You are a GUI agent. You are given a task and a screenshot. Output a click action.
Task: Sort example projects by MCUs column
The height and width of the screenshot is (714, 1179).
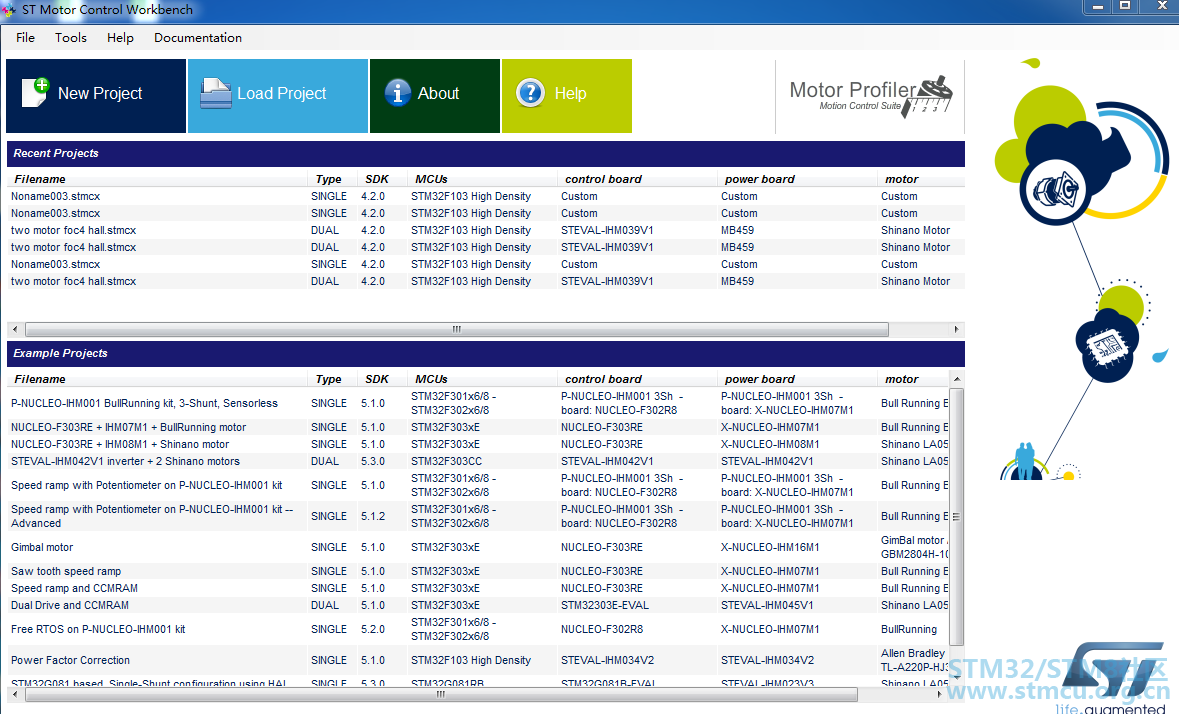[482, 379]
